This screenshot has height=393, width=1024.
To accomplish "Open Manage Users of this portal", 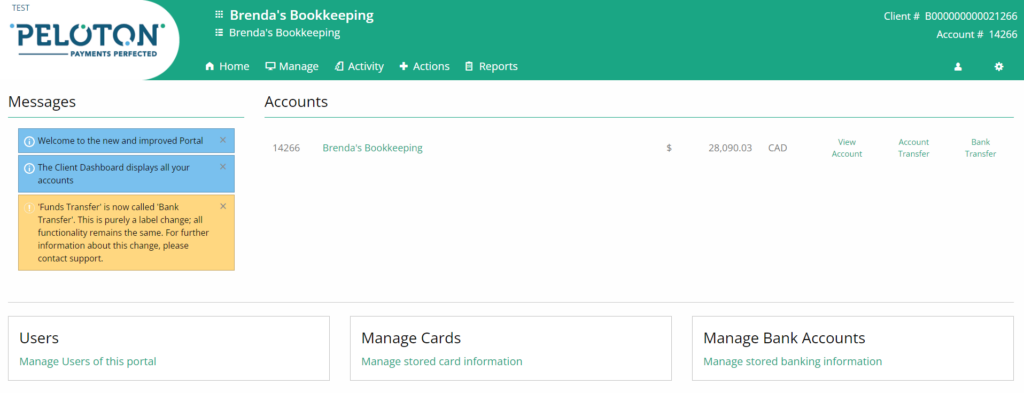I will tap(88, 361).
